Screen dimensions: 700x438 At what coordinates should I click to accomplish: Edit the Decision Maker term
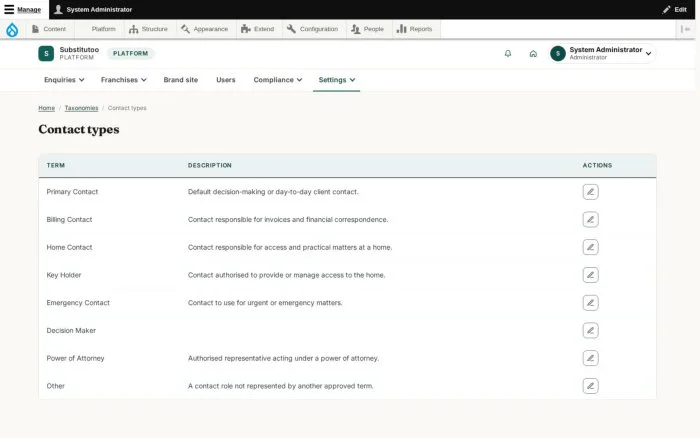pos(590,330)
